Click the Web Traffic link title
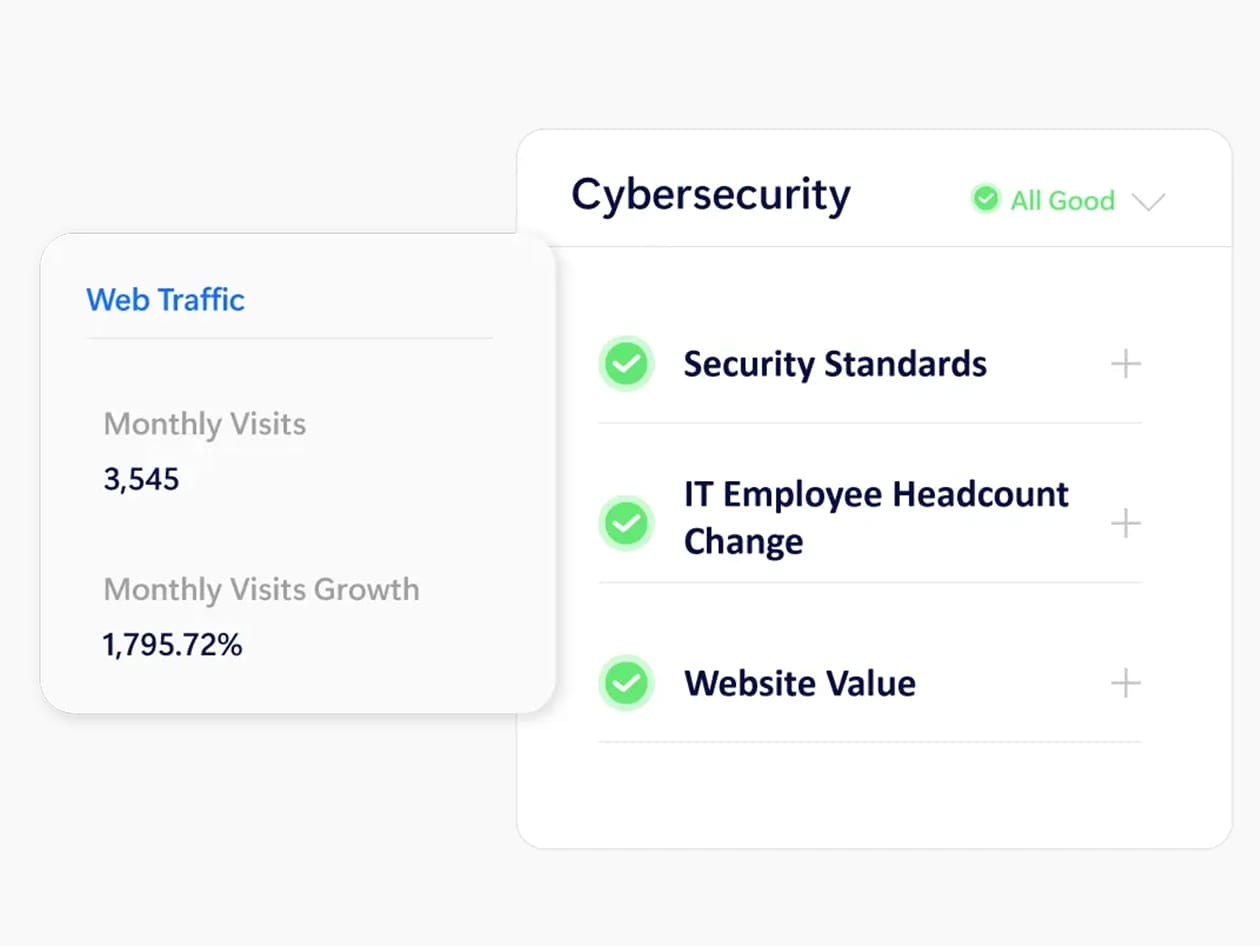Screen dimensions: 1260x946 click(165, 300)
